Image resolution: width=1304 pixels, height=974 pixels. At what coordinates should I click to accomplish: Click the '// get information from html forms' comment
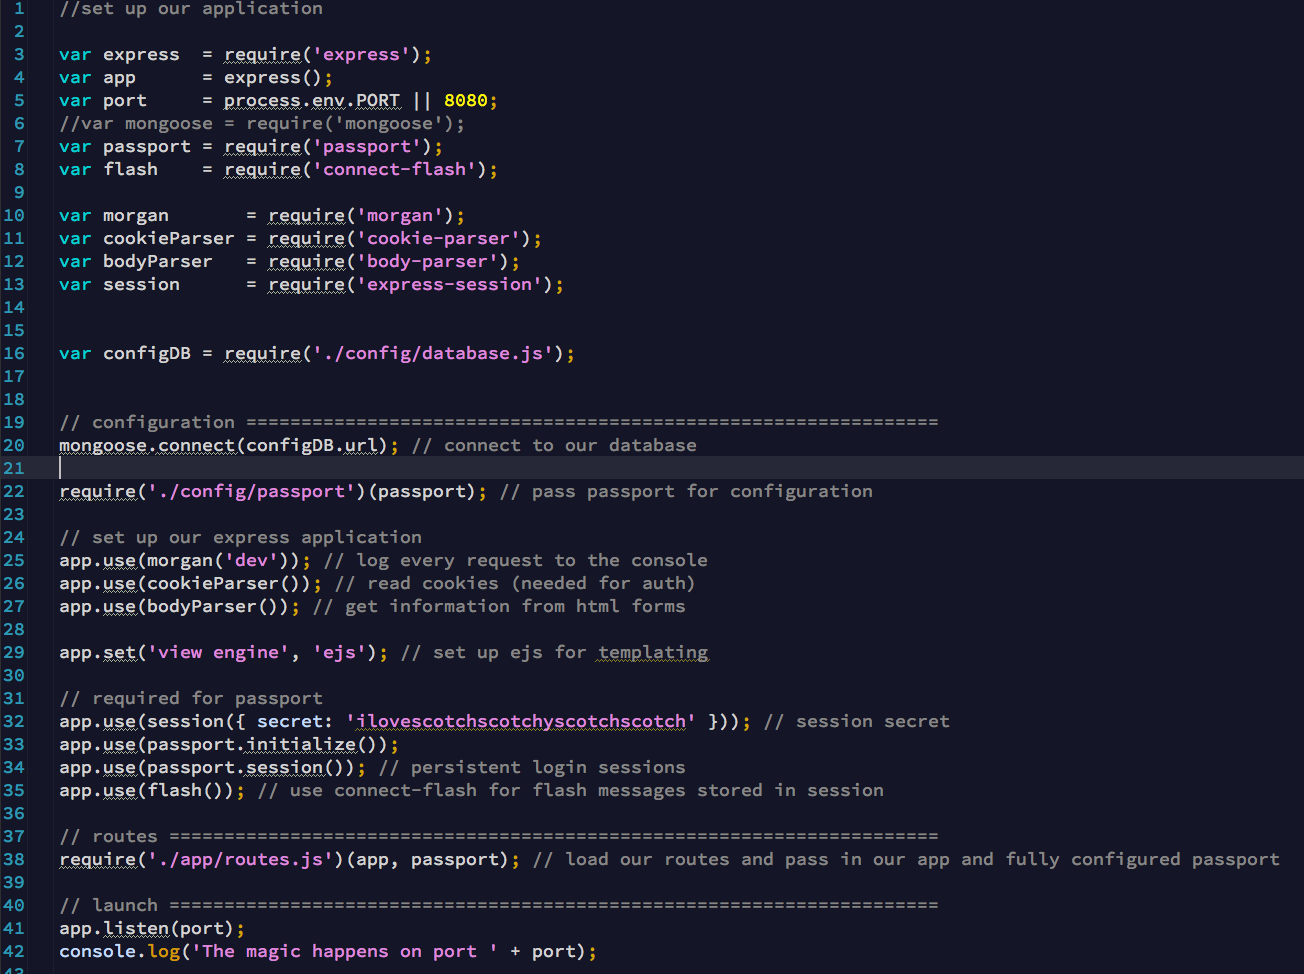click(x=499, y=606)
